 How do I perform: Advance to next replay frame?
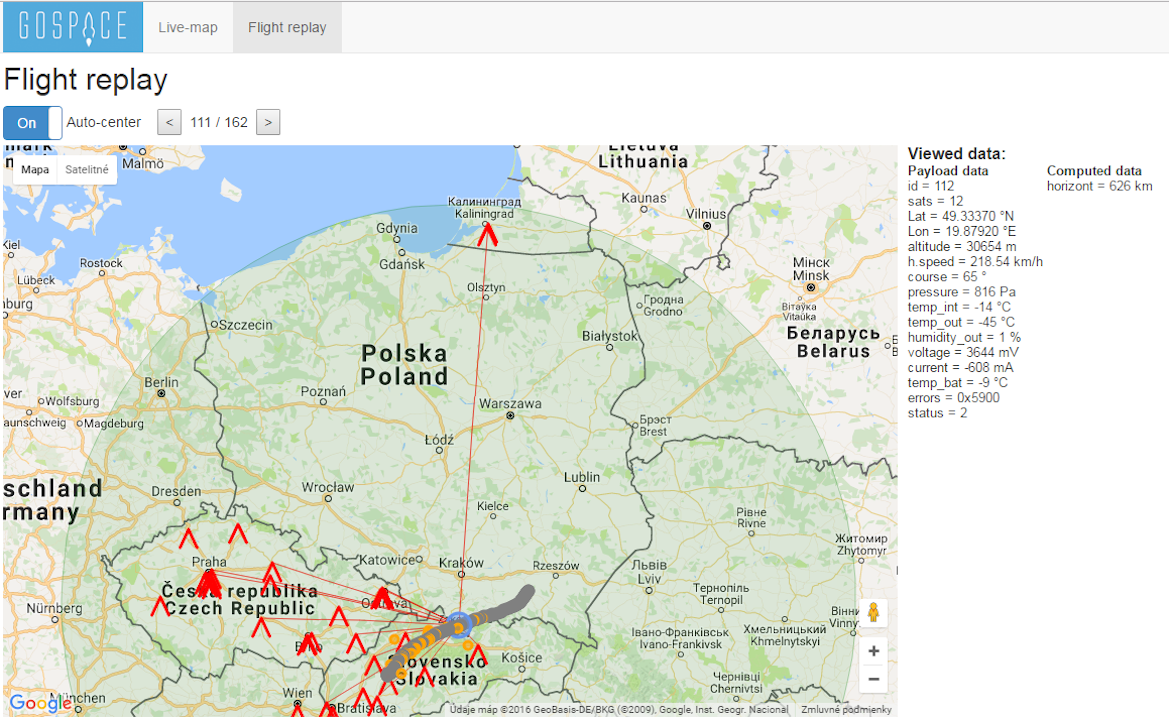[x=267, y=123]
